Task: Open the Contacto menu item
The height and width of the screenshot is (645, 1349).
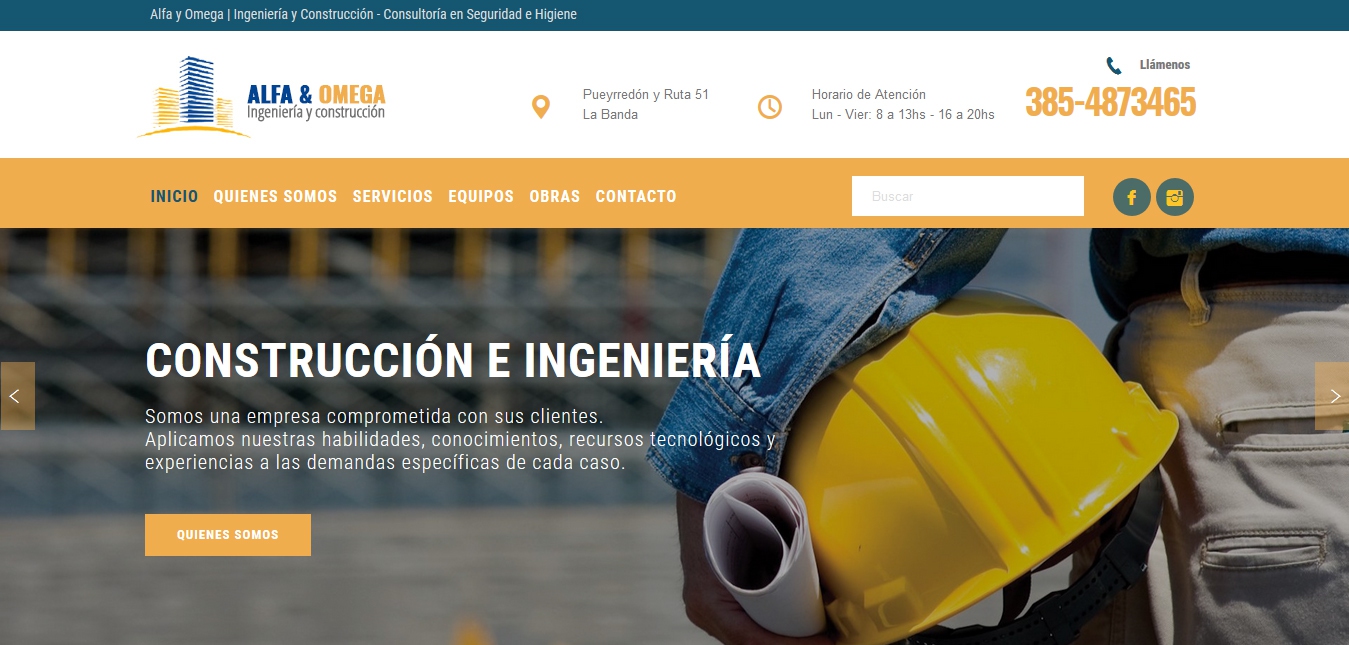Action: click(x=636, y=196)
